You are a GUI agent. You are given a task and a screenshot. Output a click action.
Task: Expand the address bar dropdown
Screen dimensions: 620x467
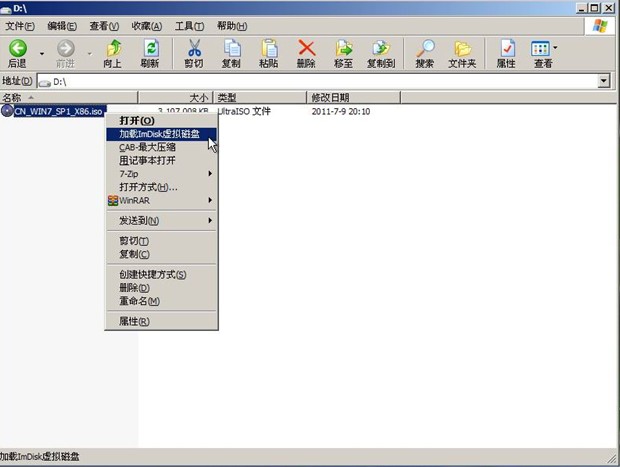coord(603,81)
